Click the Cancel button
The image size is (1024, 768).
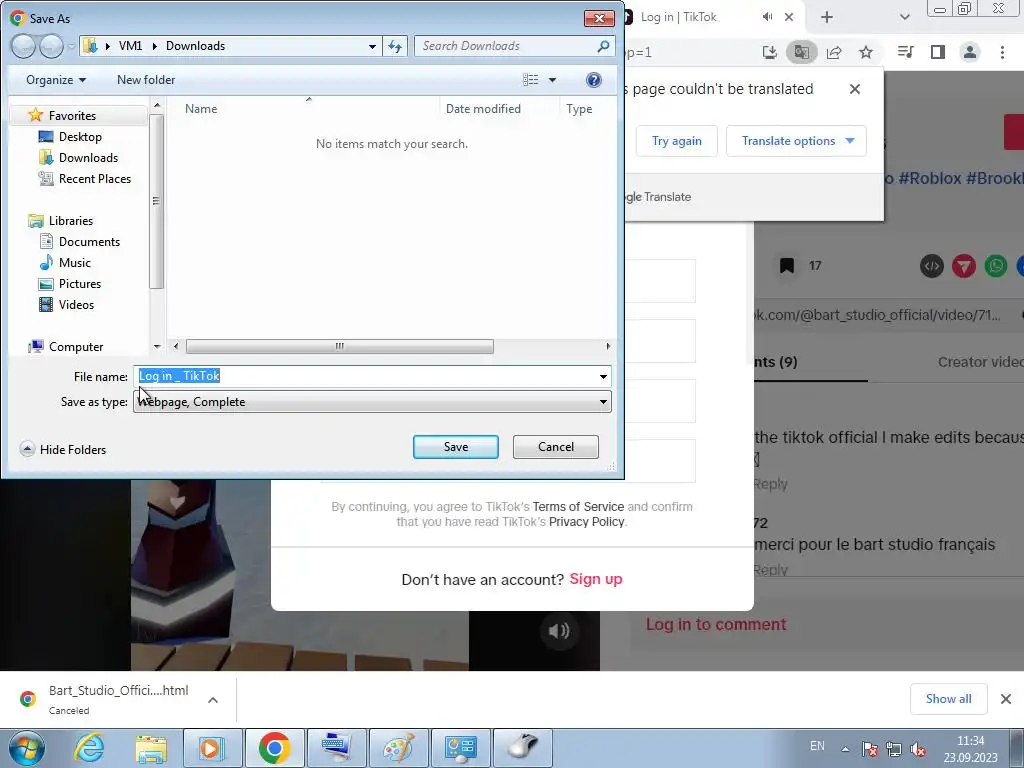click(556, 447)
